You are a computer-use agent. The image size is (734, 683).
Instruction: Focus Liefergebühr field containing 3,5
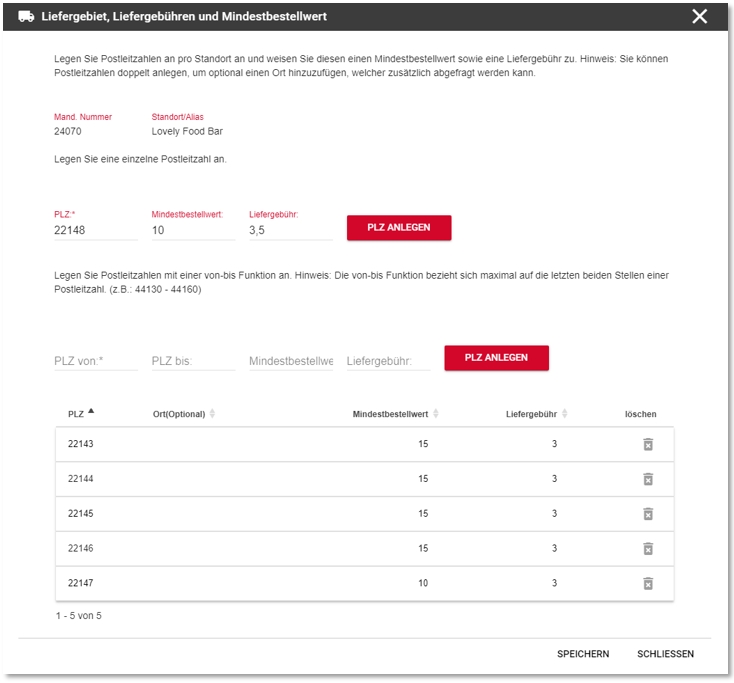291,230
